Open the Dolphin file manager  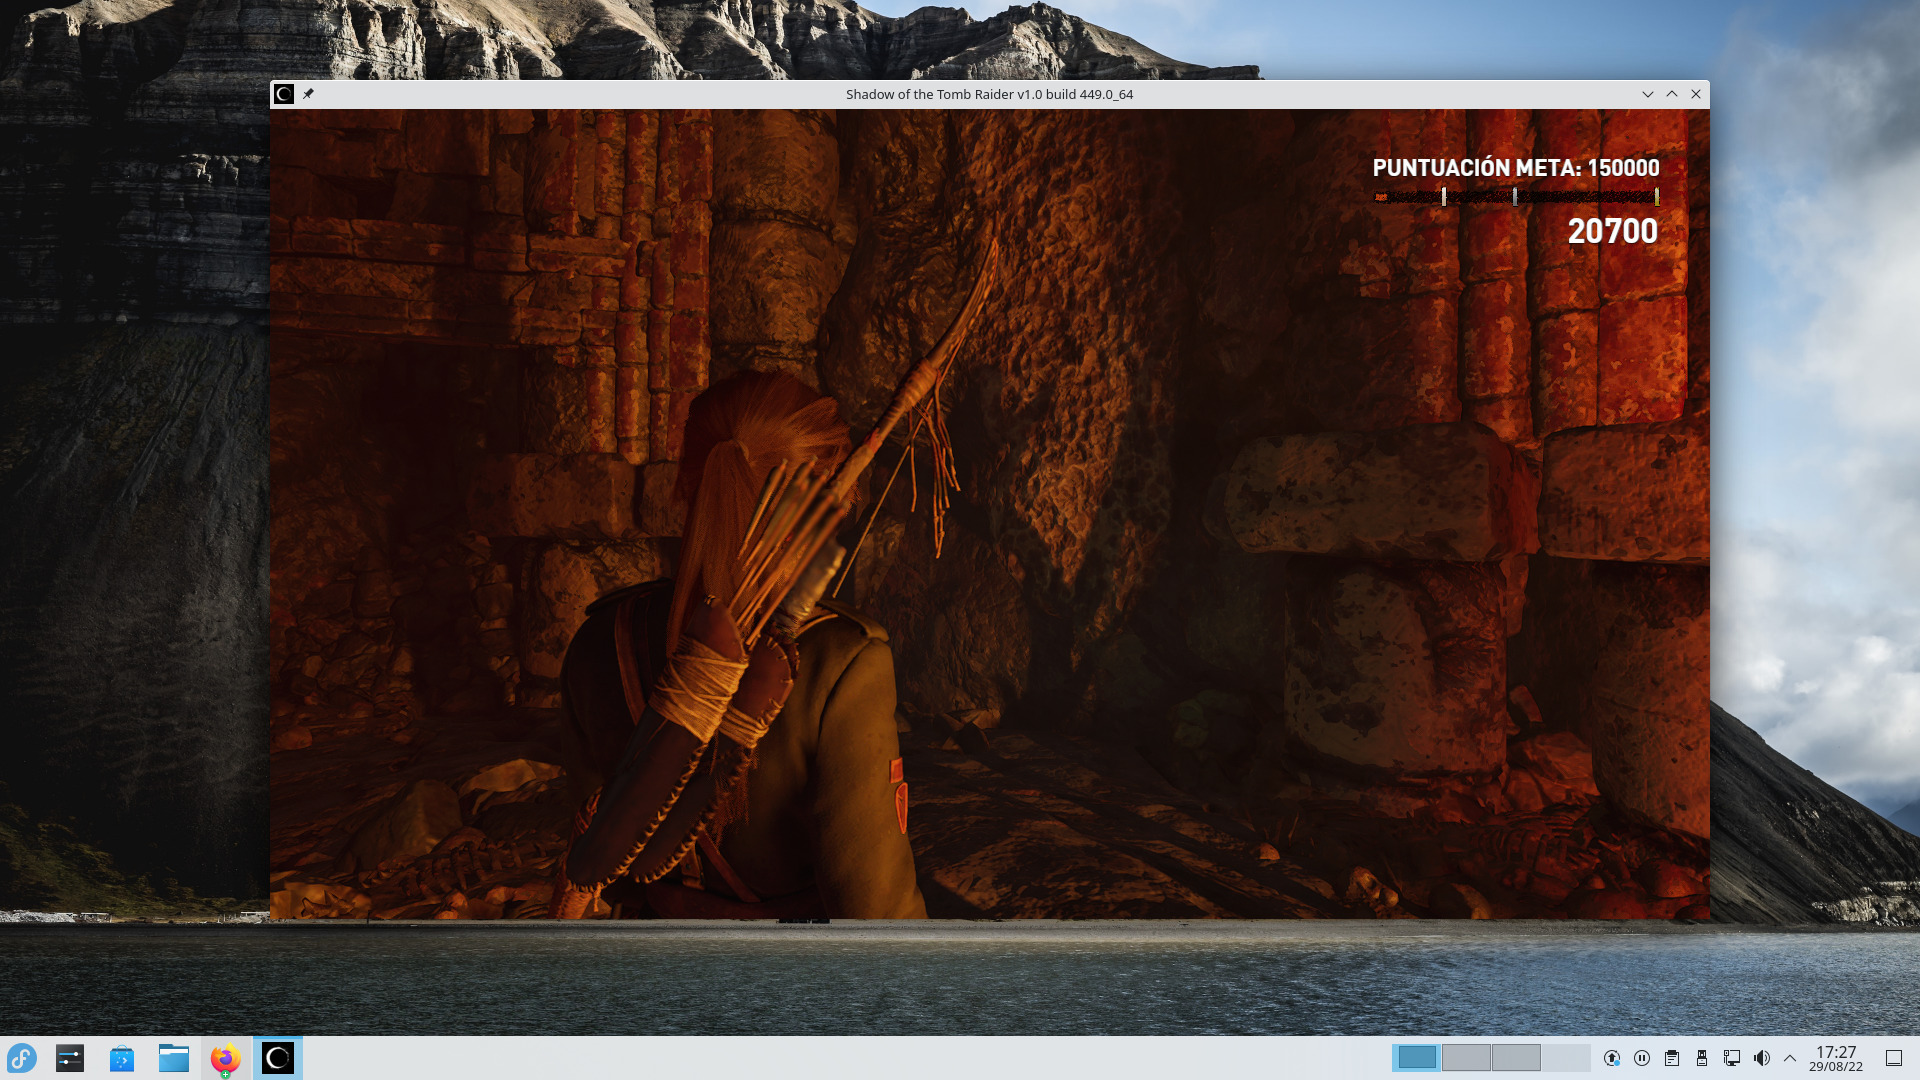[174, 1058]
